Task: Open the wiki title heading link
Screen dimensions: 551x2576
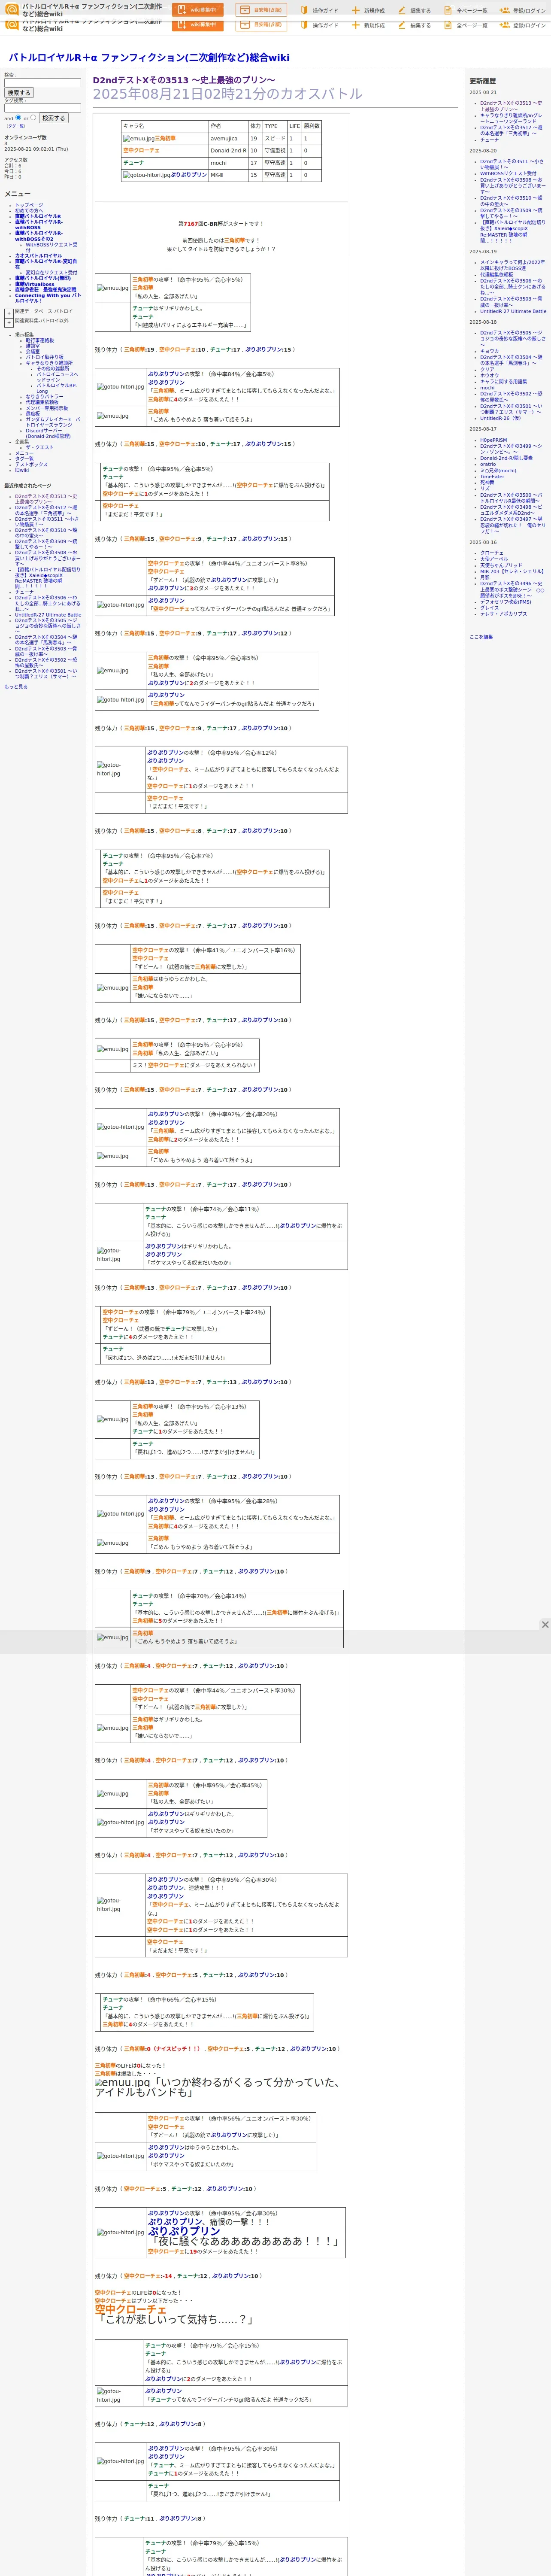Action: (x=149, y=58)
